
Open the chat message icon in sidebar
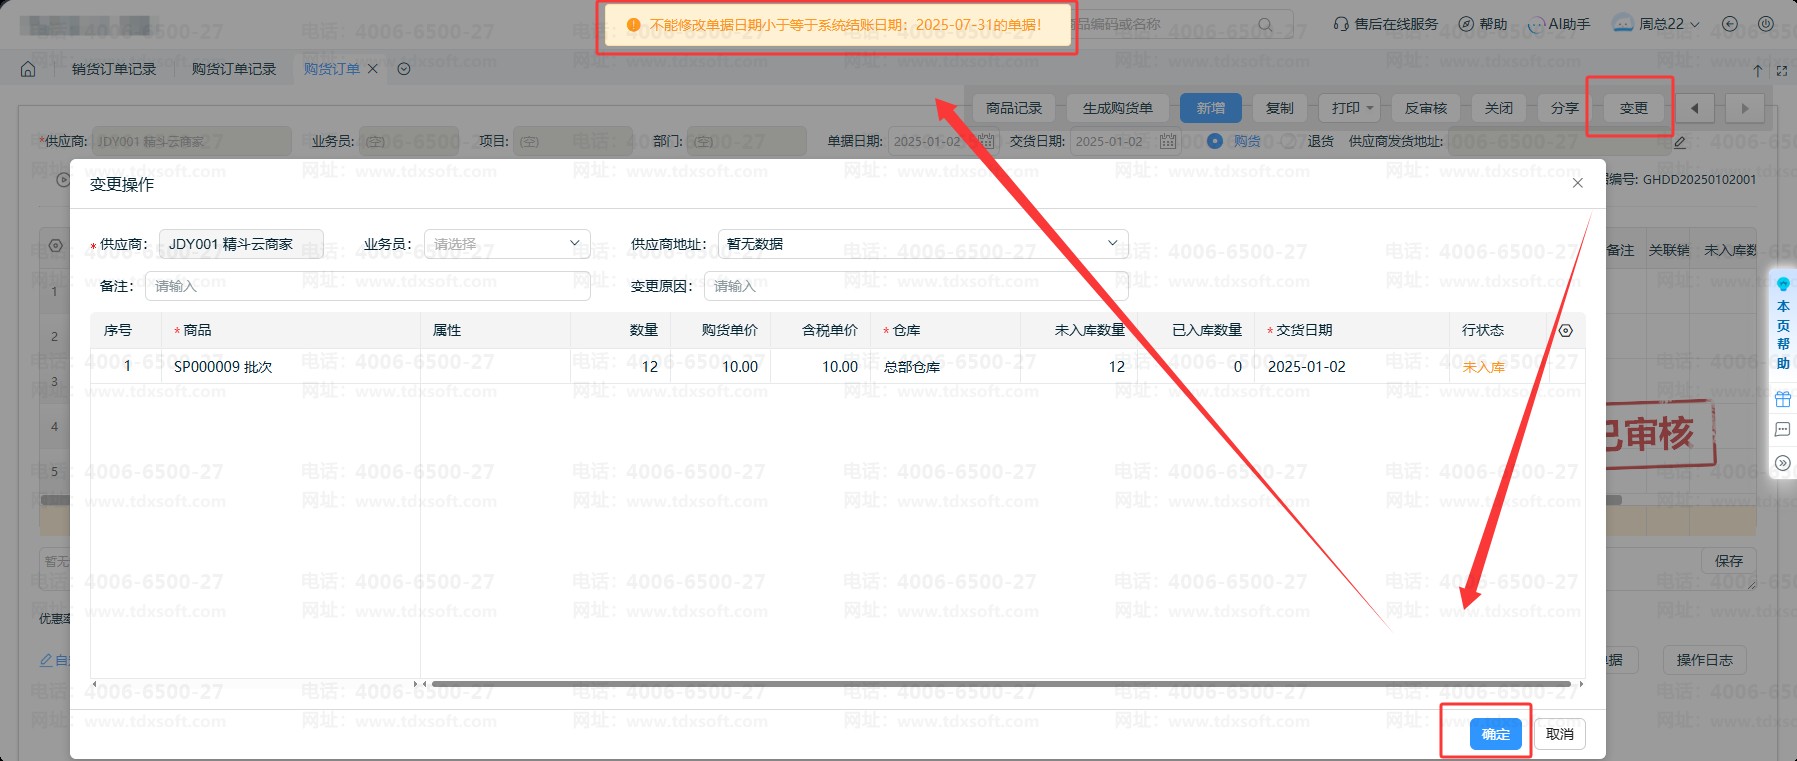pyautogui.click(x=1783, y=430)
